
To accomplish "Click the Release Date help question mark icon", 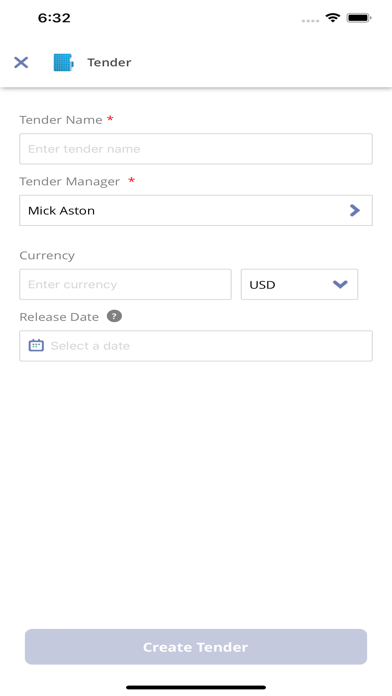I will 114,316.
